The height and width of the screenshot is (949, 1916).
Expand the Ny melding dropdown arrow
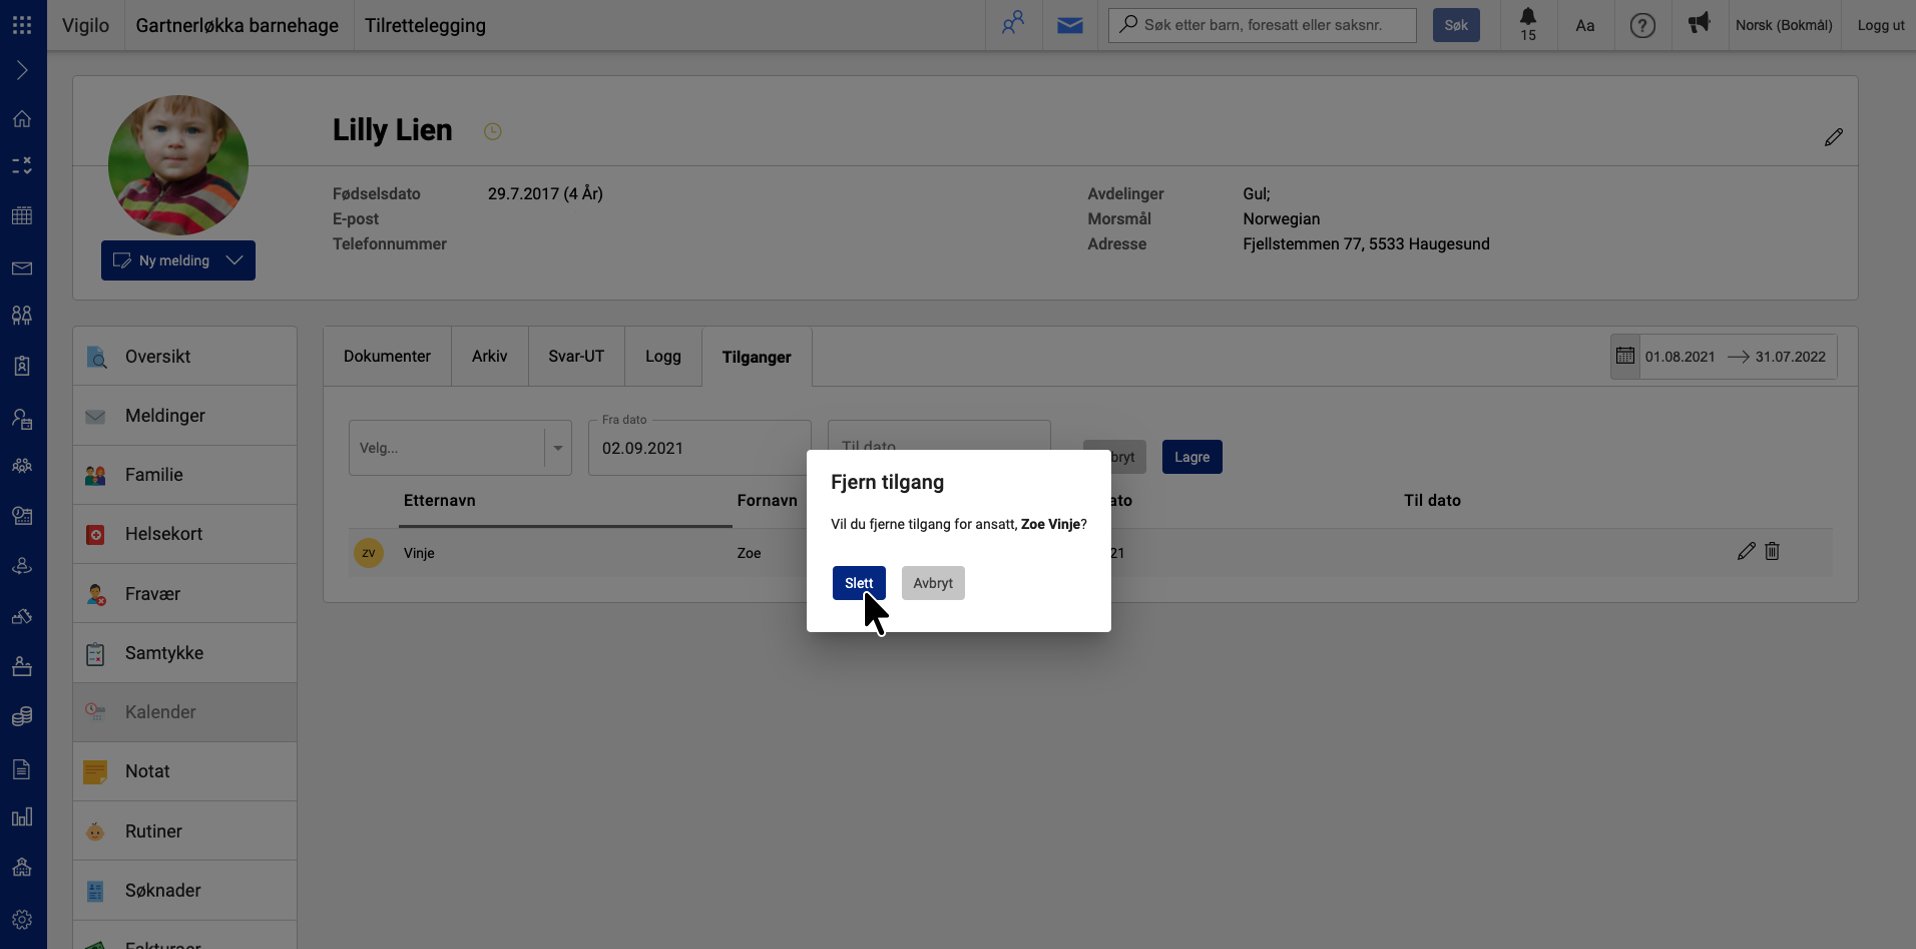tap(235, 260)
